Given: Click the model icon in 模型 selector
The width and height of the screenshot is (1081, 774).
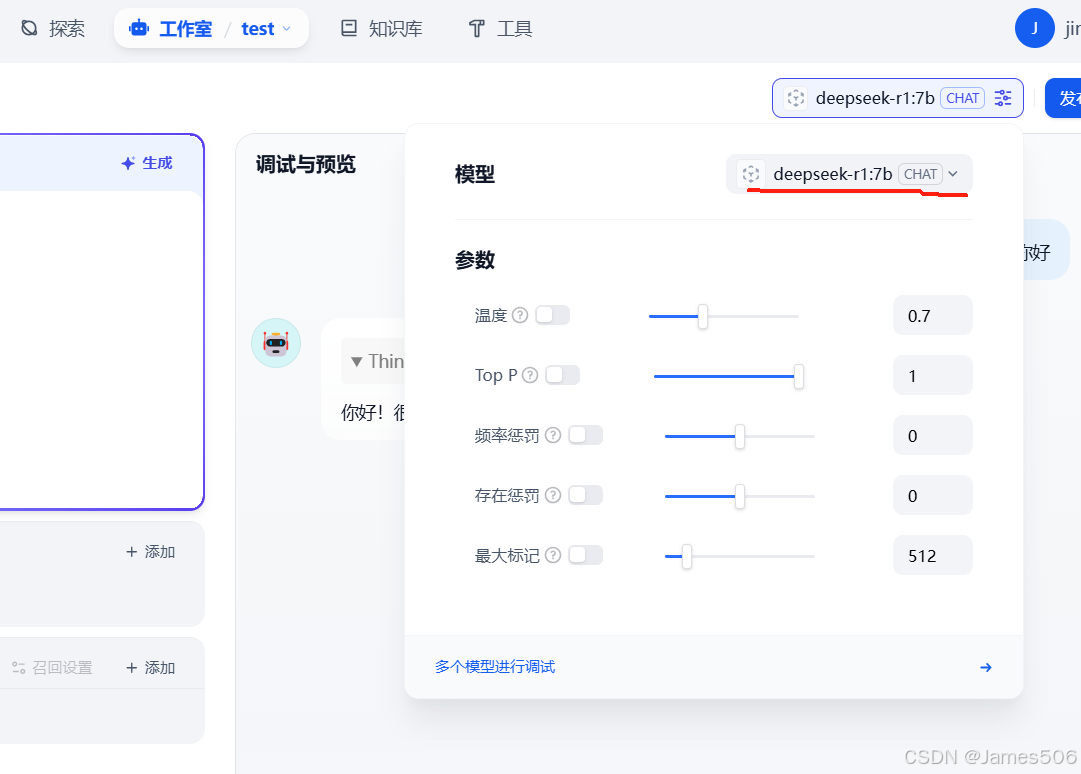Looking at the screenshot, I should coord(751,174).
